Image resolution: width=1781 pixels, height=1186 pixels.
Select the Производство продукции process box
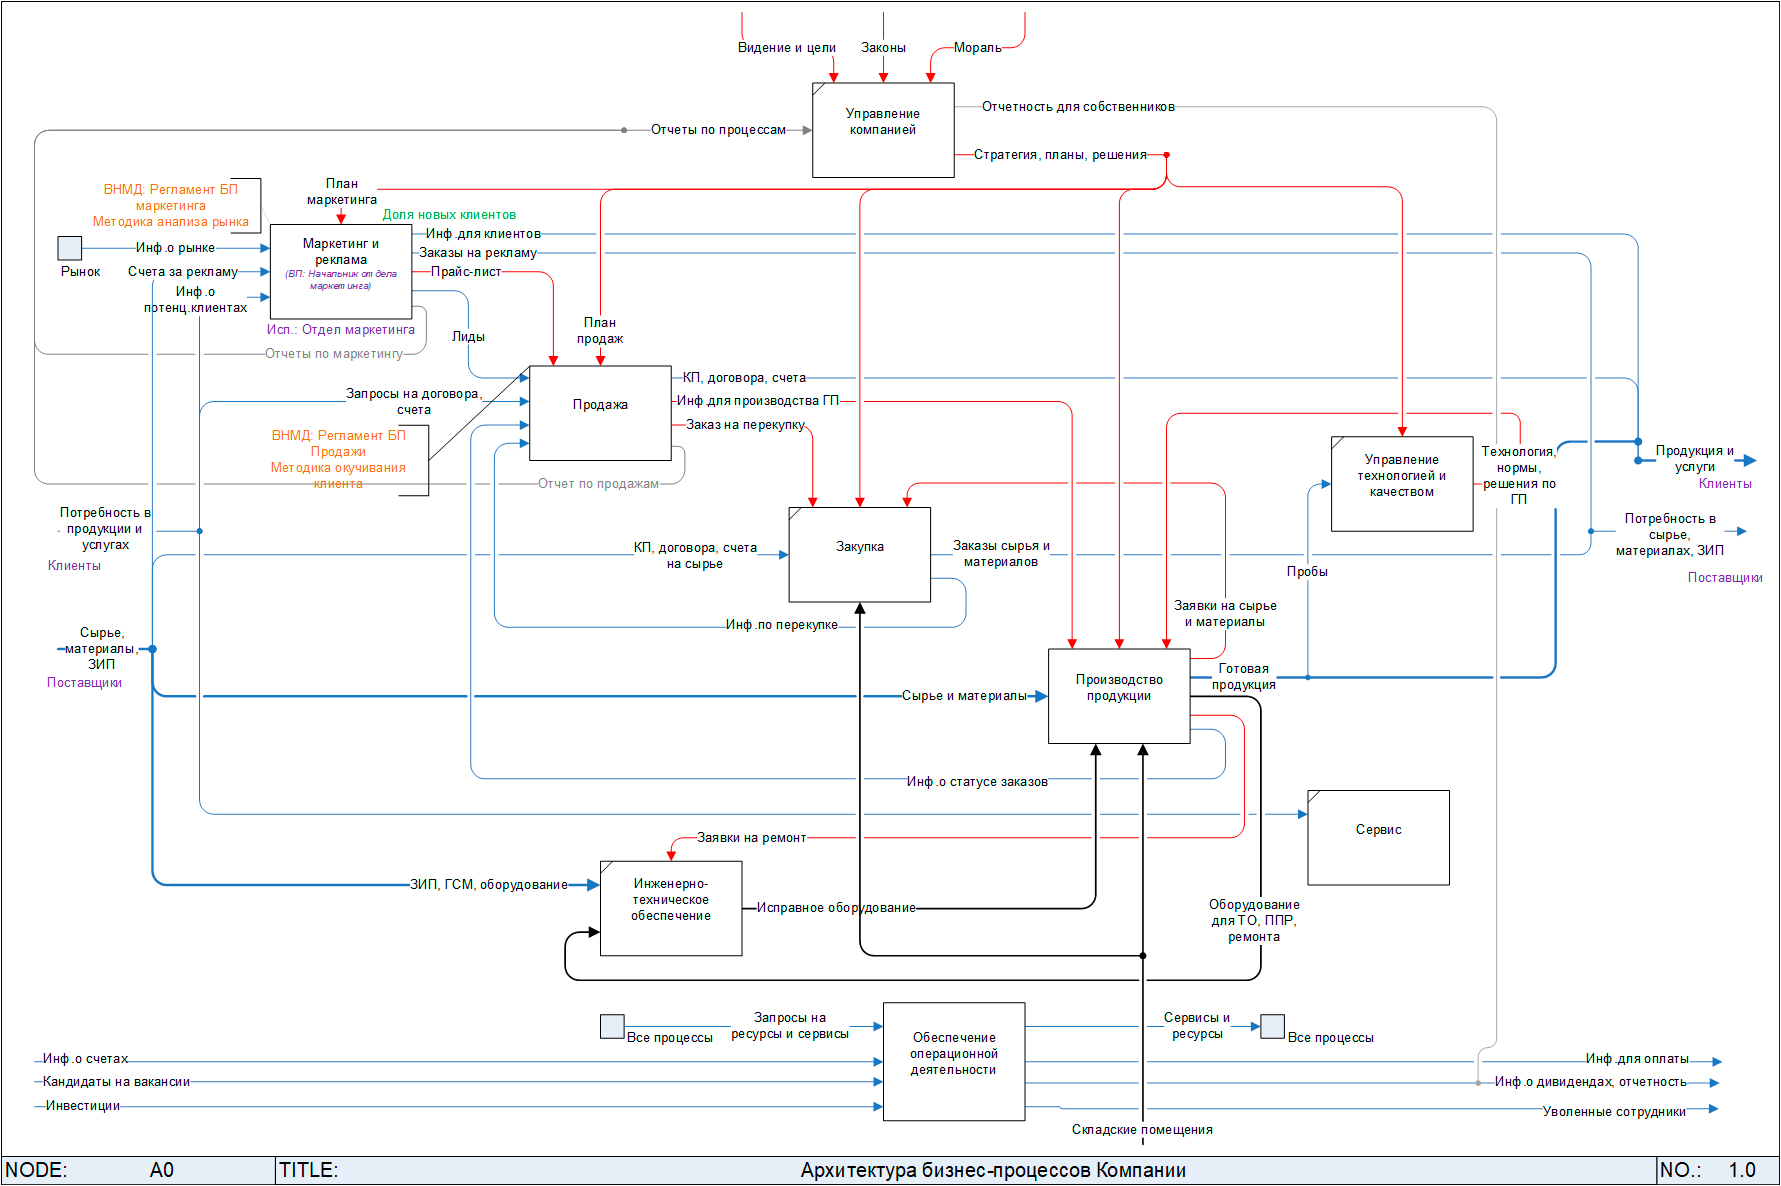[1119, 696]
